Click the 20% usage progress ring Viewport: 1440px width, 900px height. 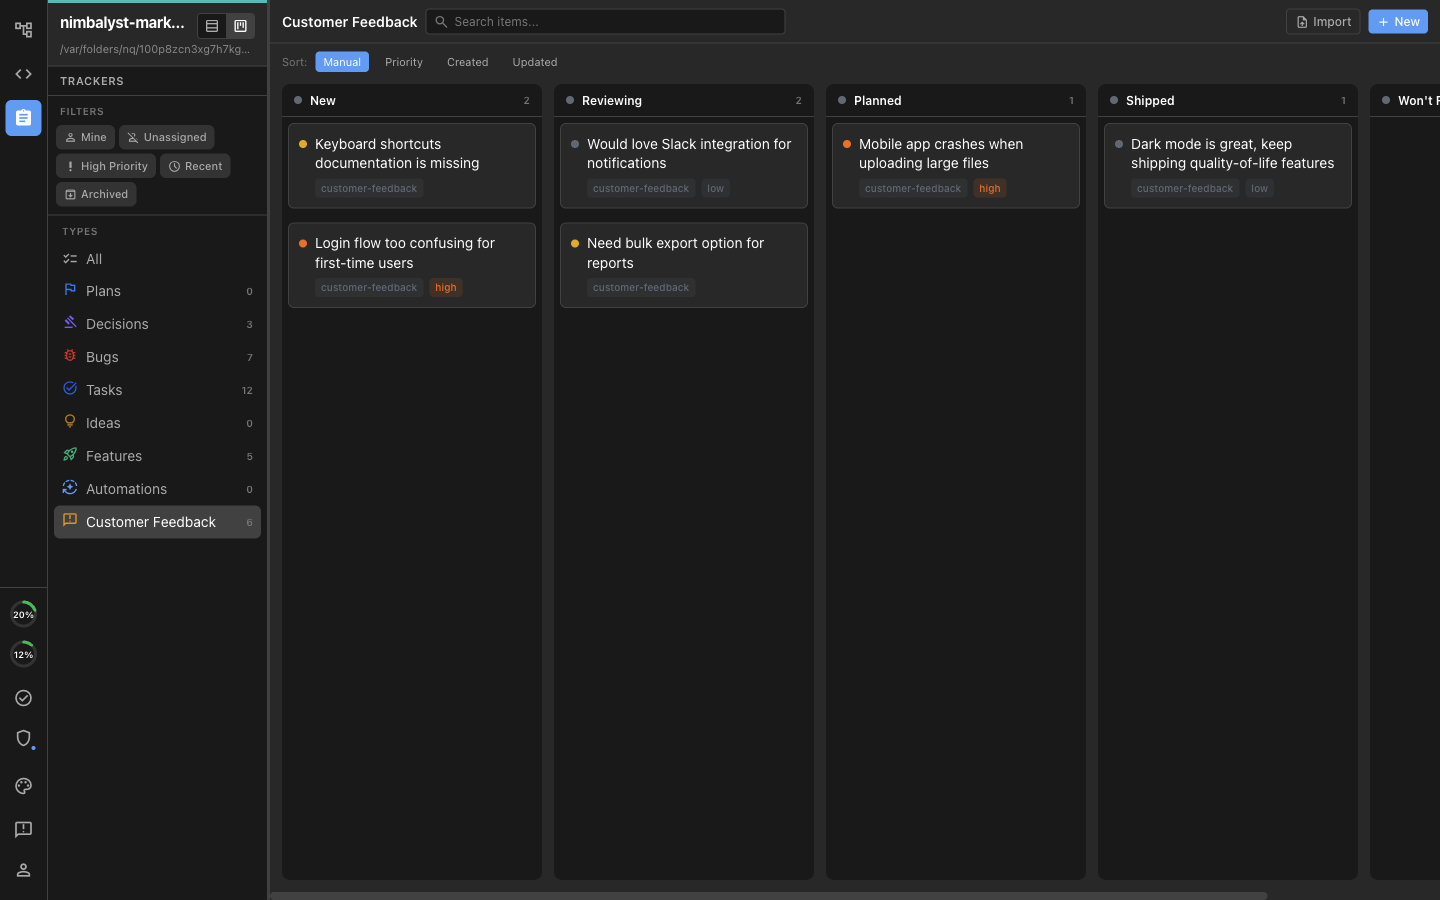click(x=23, y=614)
